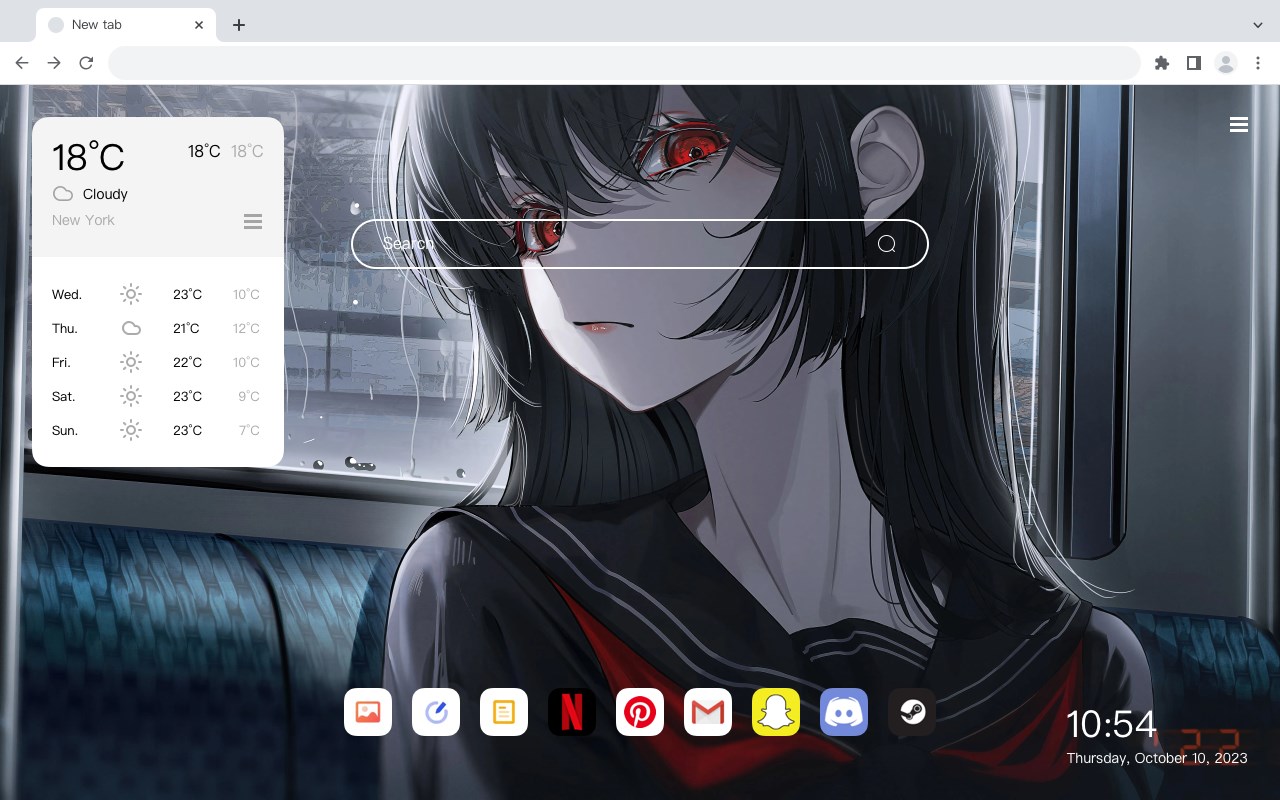Click the 7°C low for Sun.
This screenshot has height=800, width=1280.
(x=249, y=430)
